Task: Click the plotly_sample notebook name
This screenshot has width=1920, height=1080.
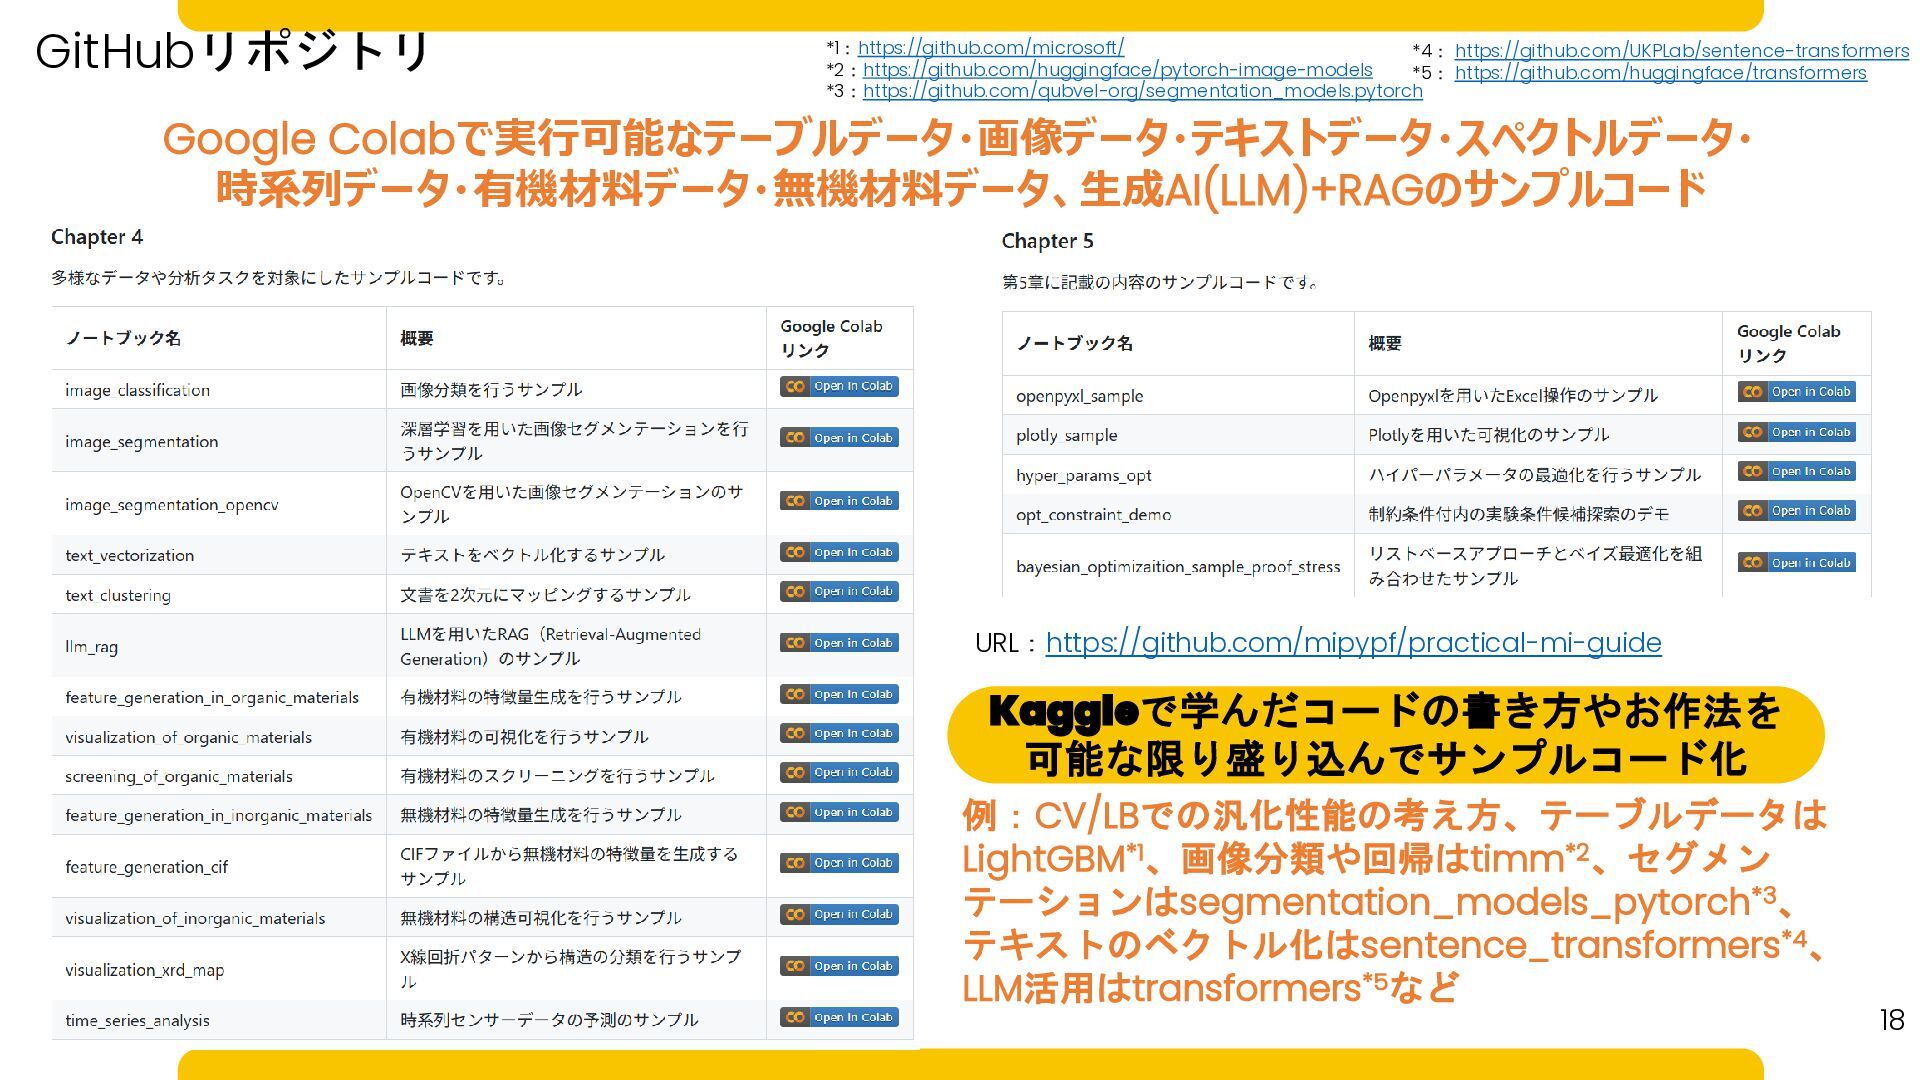Action: click(1066, 435)
